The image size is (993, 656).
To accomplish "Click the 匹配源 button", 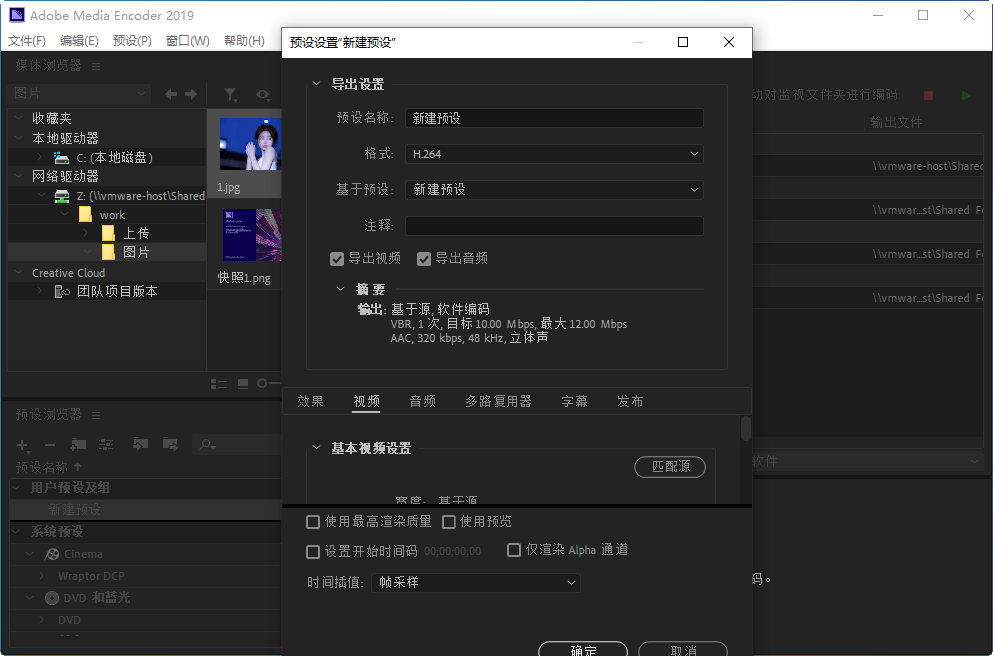I will (669, 467).
